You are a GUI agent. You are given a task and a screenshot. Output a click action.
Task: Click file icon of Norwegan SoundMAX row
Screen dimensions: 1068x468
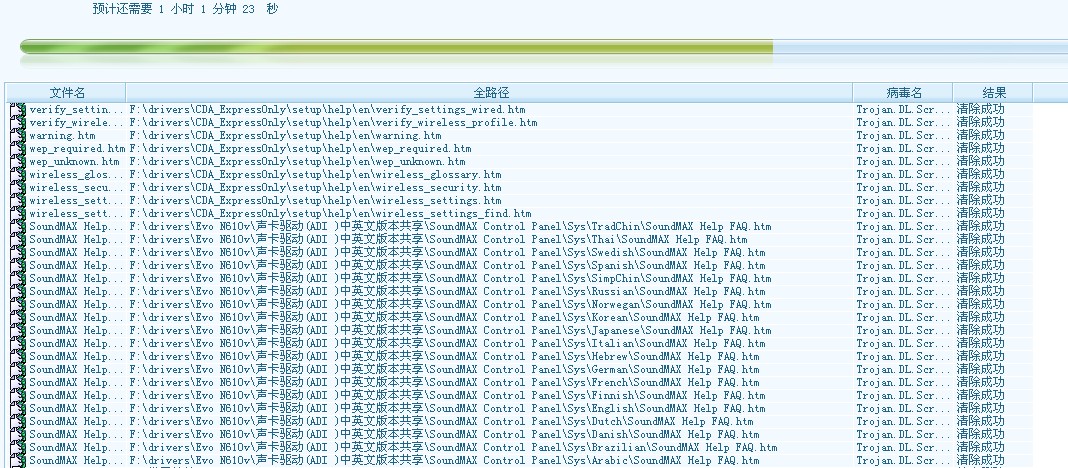[x=18, y=304]
